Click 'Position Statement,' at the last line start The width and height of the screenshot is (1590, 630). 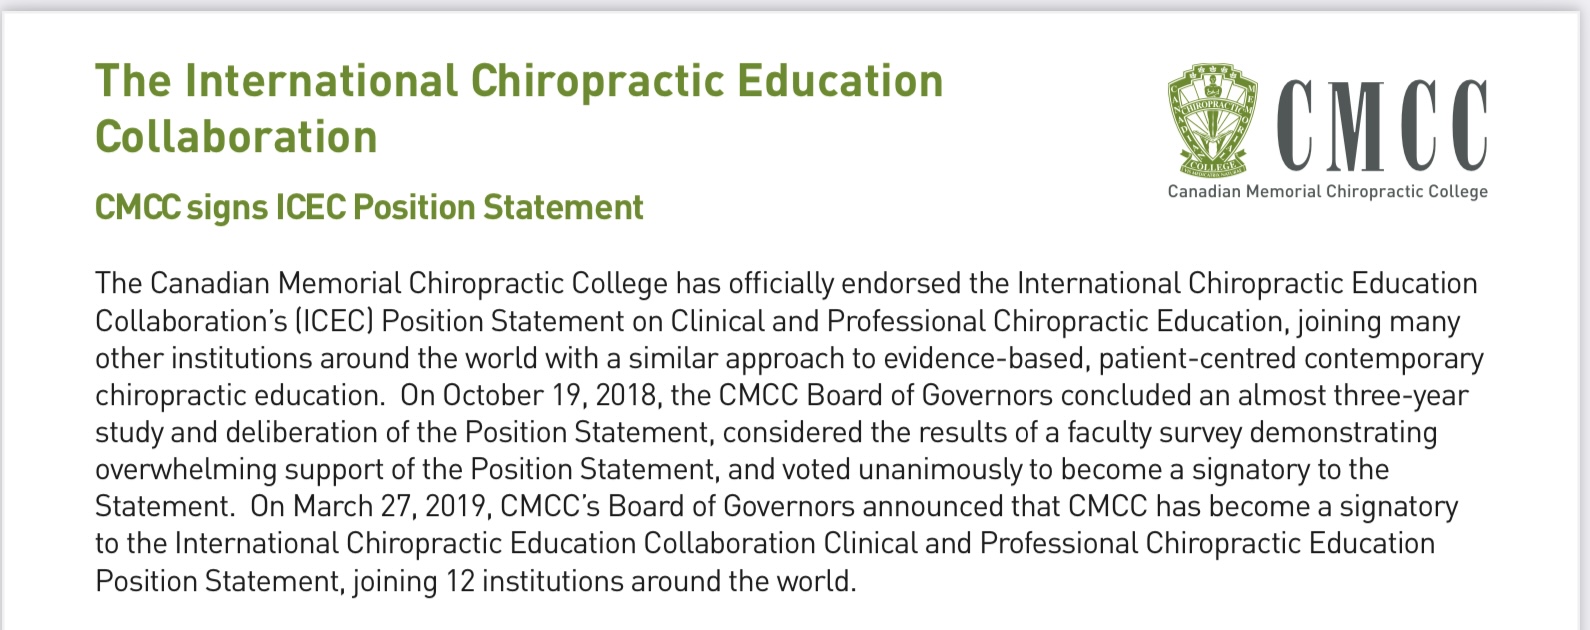click(x=218, y=581)
